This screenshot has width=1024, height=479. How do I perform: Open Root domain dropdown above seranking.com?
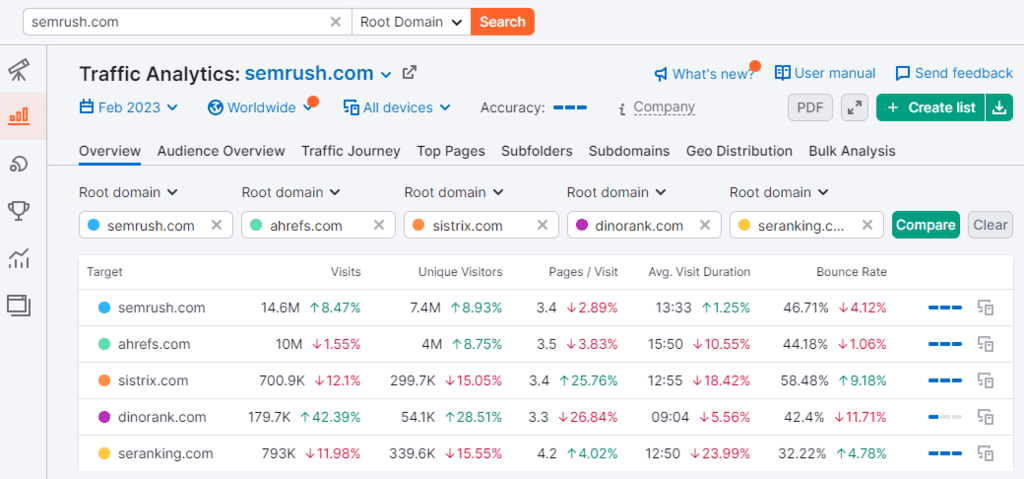pos(779,192)
